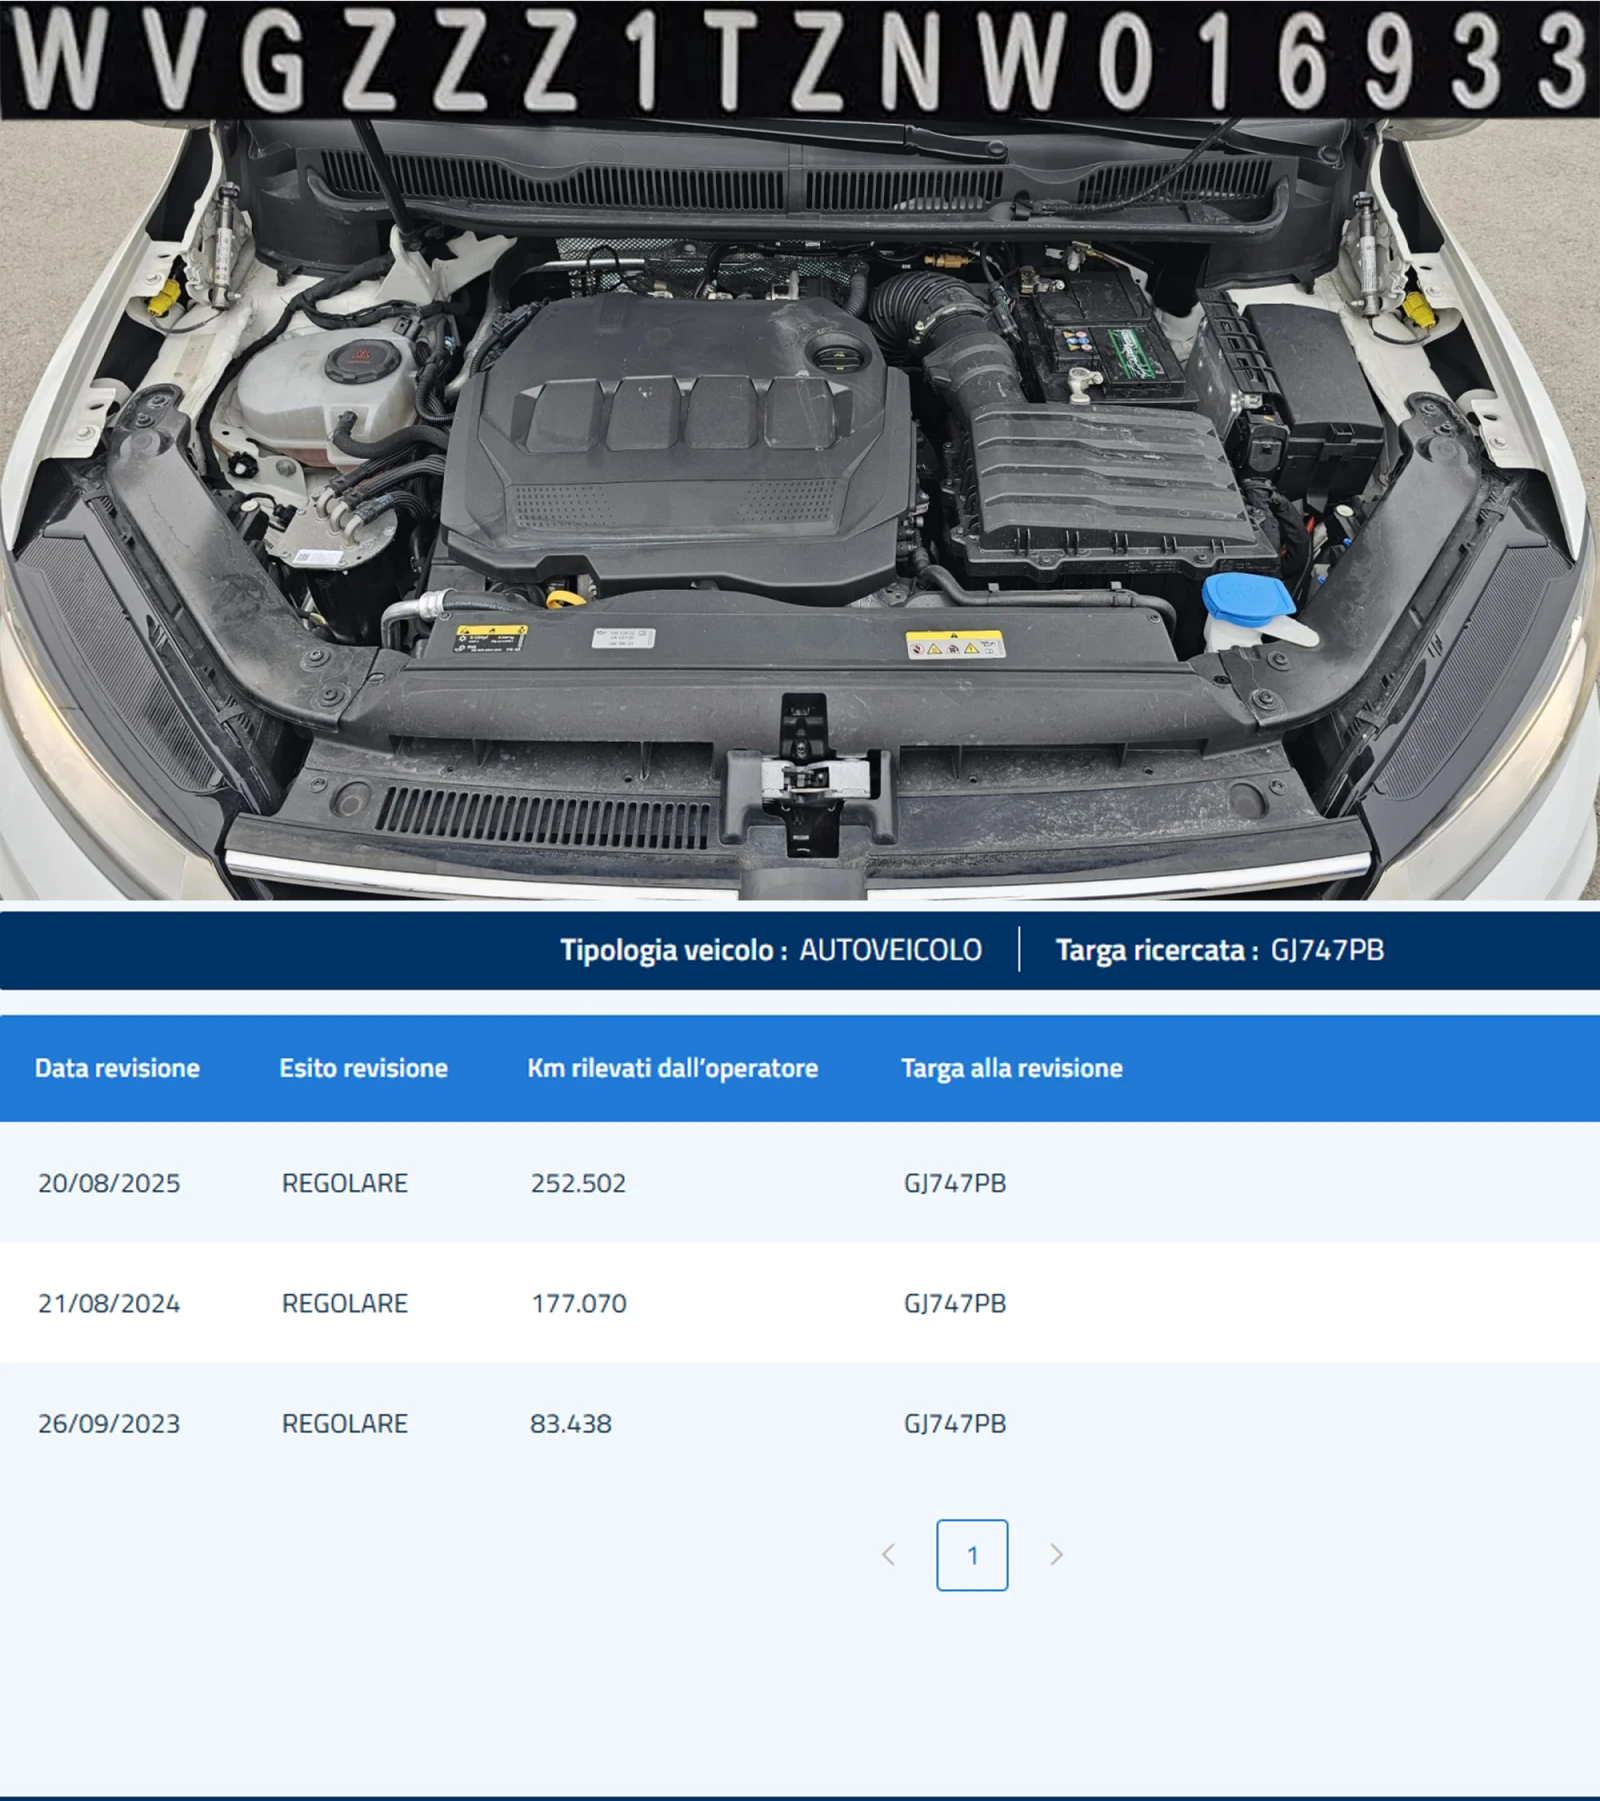Click the 'Tipologia veicolo' AUTOVEICOLO label
Viewport: 1600px width, 1801px height.
889,951
